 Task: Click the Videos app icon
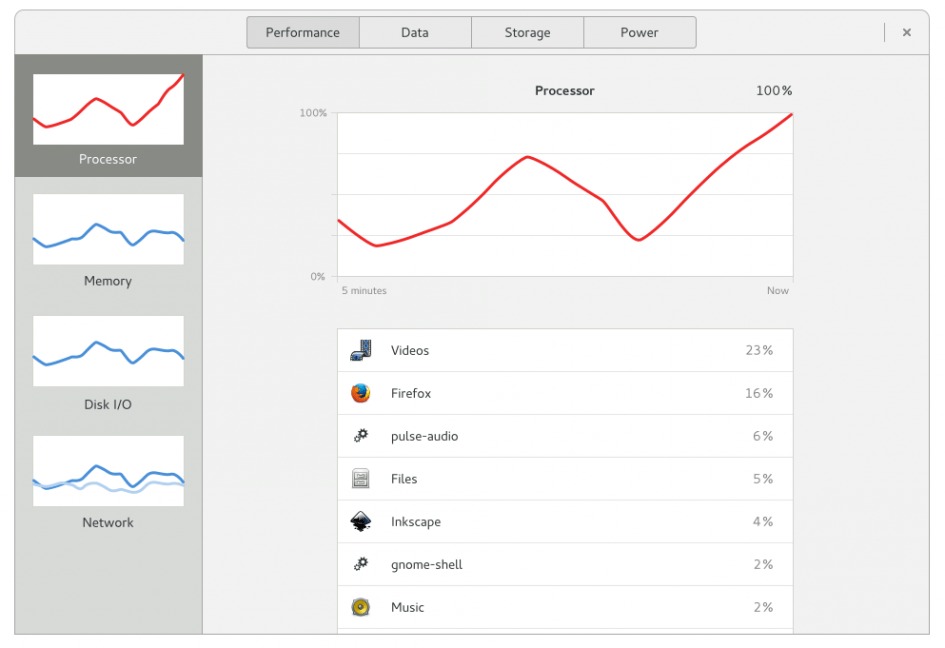361,350
